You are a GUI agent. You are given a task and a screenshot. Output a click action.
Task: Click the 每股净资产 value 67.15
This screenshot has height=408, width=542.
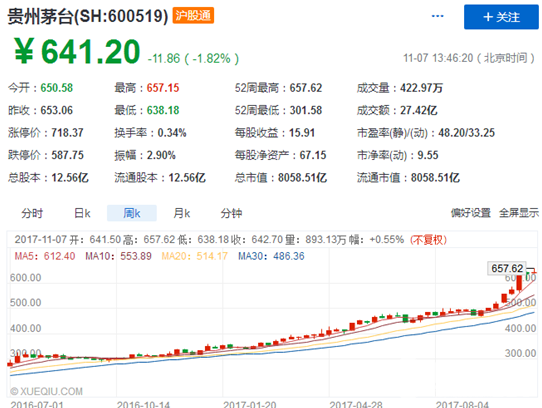[x=312, y=155]
